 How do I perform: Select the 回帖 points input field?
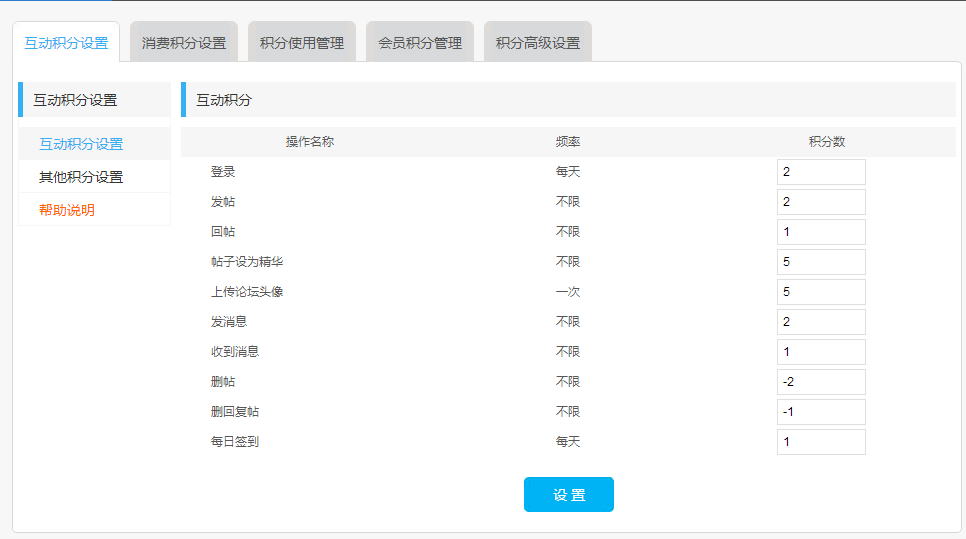pyautogui.click(x=821, y=232)
